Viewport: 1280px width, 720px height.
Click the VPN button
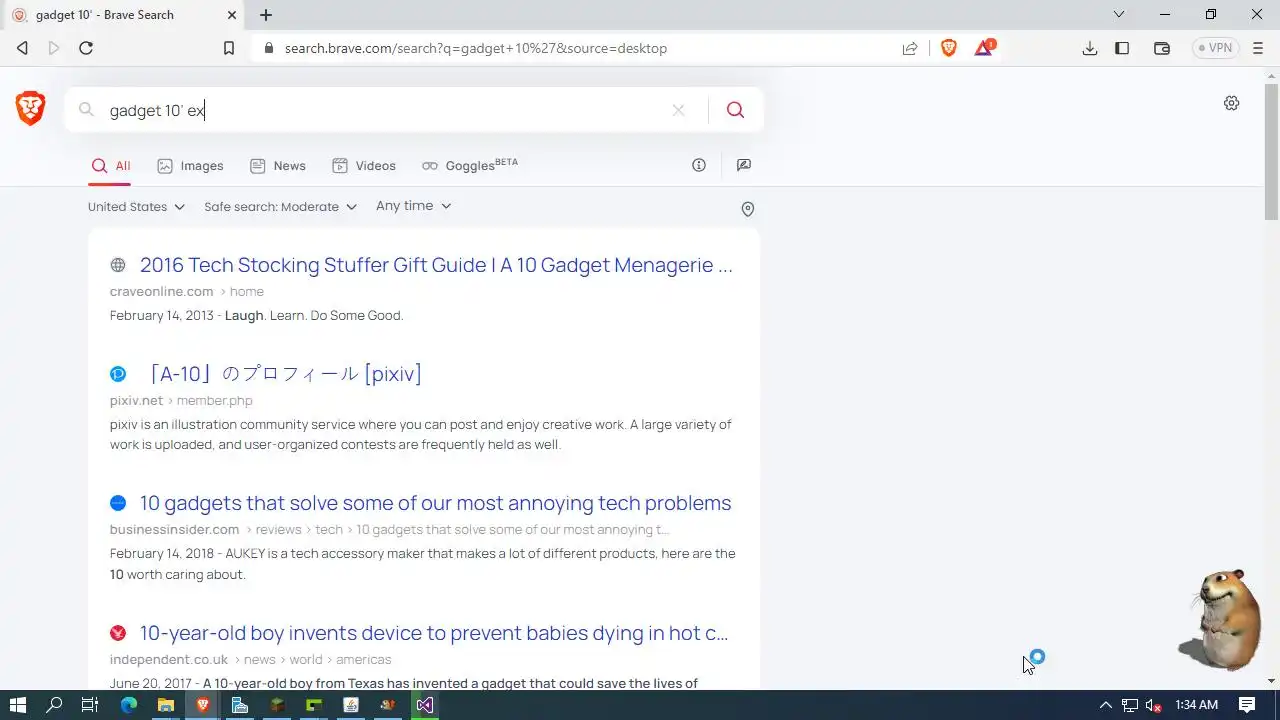1215,48
